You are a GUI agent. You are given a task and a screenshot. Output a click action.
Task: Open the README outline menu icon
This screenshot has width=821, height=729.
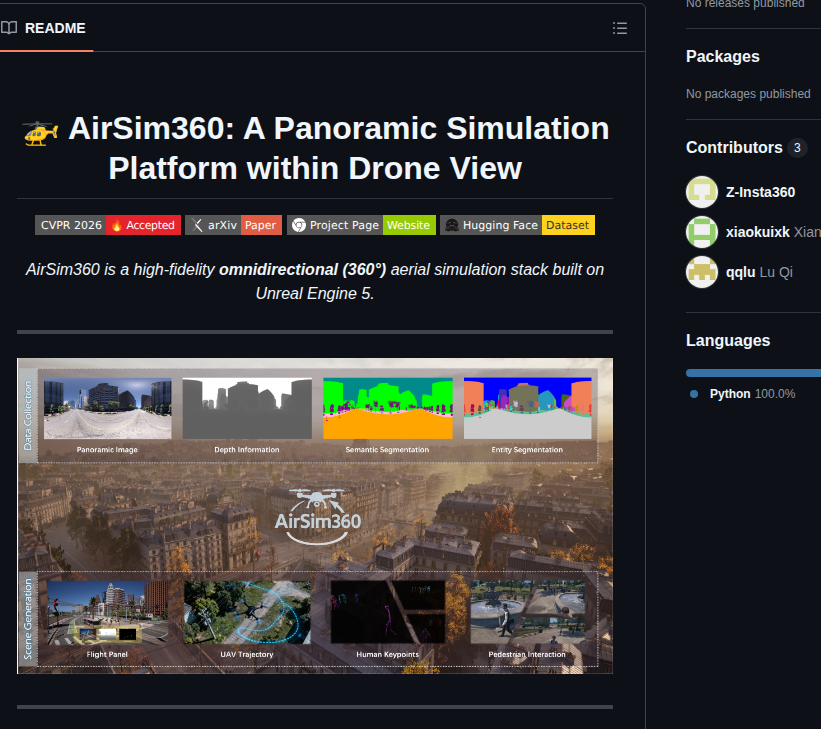(x=620, y=28)
